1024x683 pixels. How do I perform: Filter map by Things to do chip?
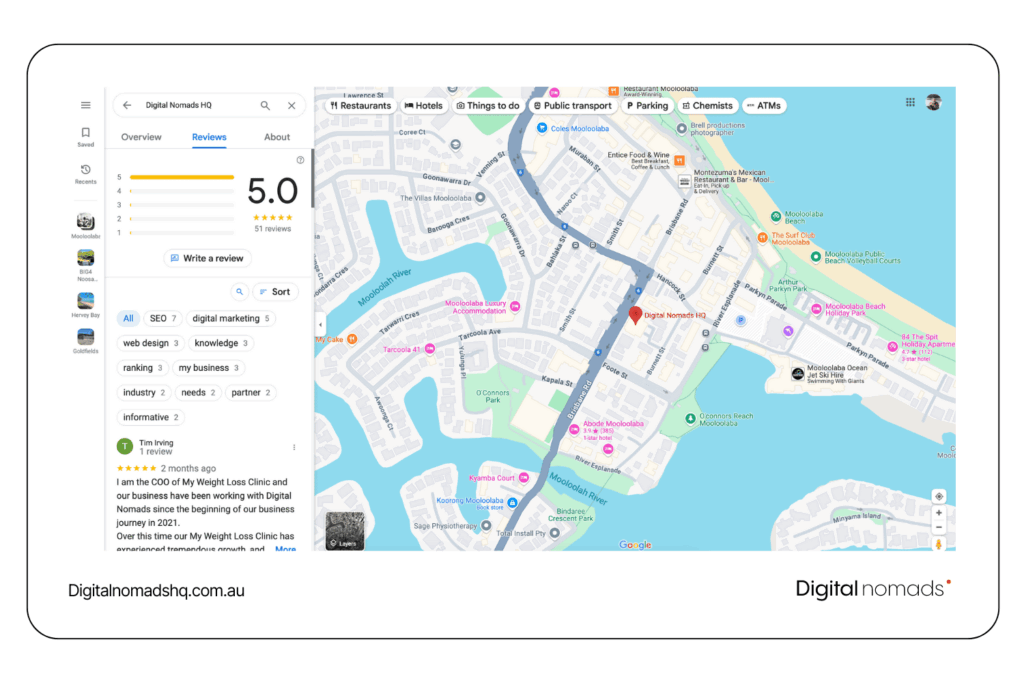488,106
